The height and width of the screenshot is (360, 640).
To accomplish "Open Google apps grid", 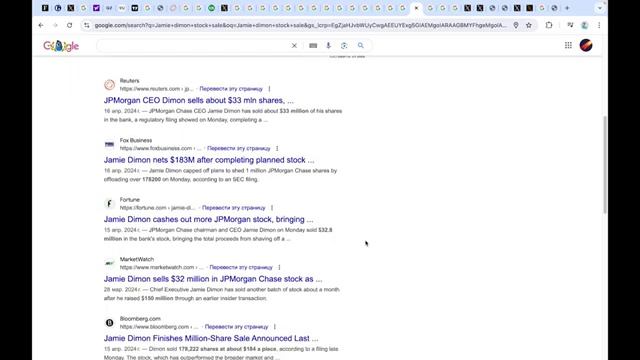I will pyautogui.click(x=568, y=45).
